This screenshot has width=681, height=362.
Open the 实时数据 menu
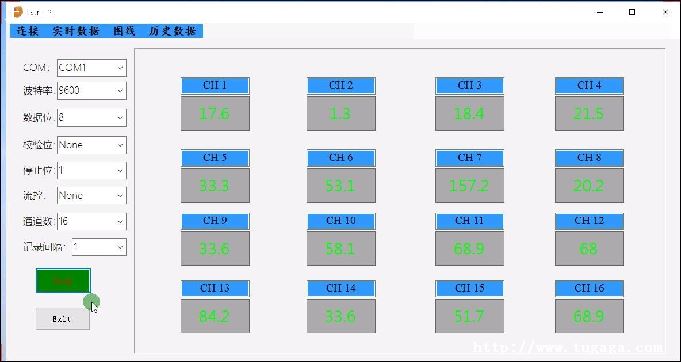click(x=76, y=31)
